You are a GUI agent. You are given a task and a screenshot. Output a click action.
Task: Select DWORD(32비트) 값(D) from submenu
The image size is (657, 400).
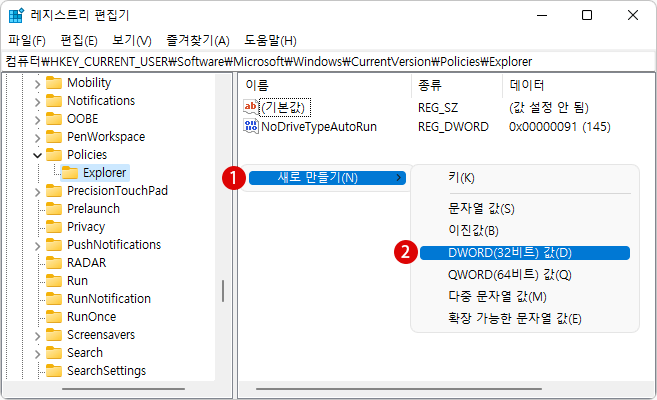[x=525, y=253]
